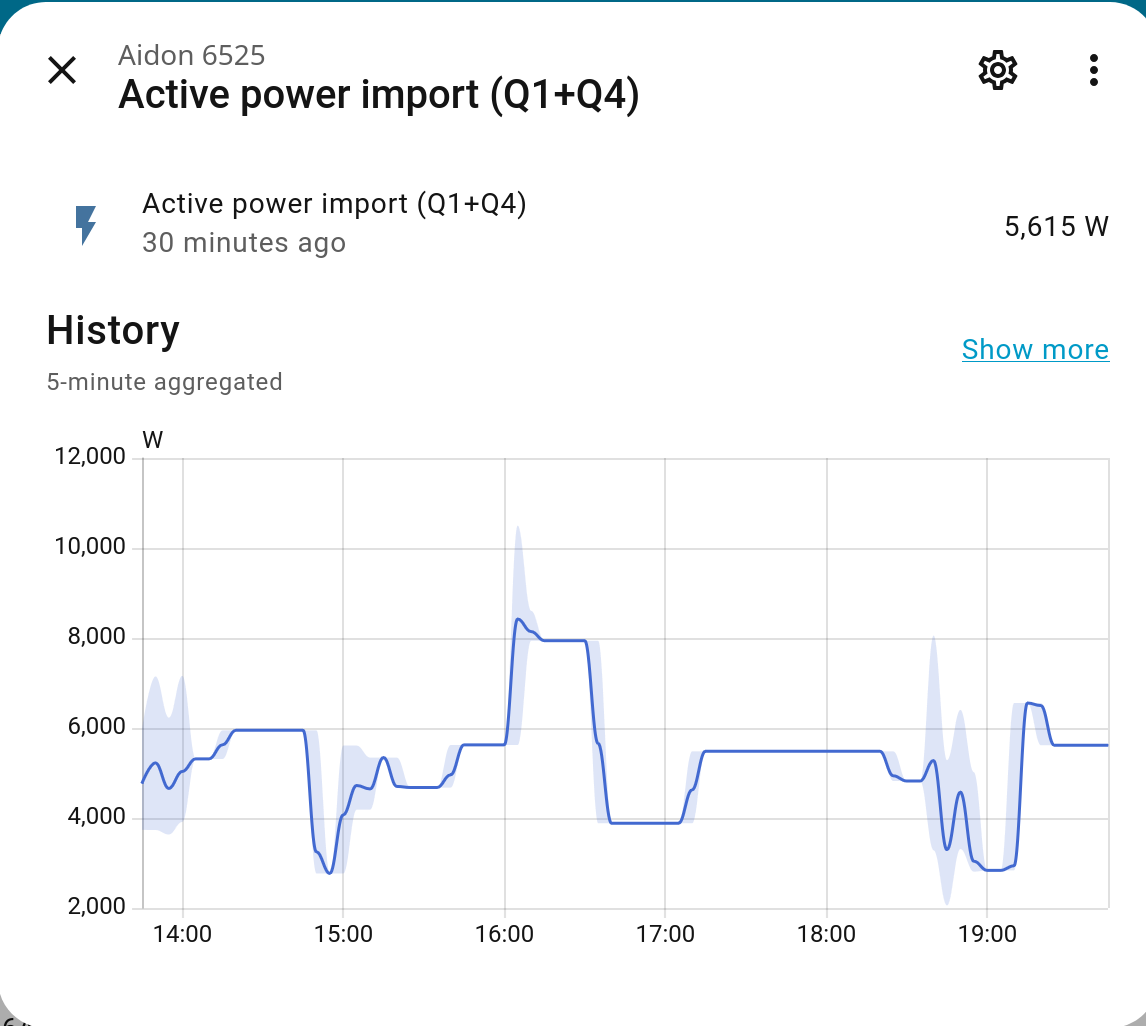Click the Show more history link
The width and height of the screenshot is (1146, 1026).
1035,349
